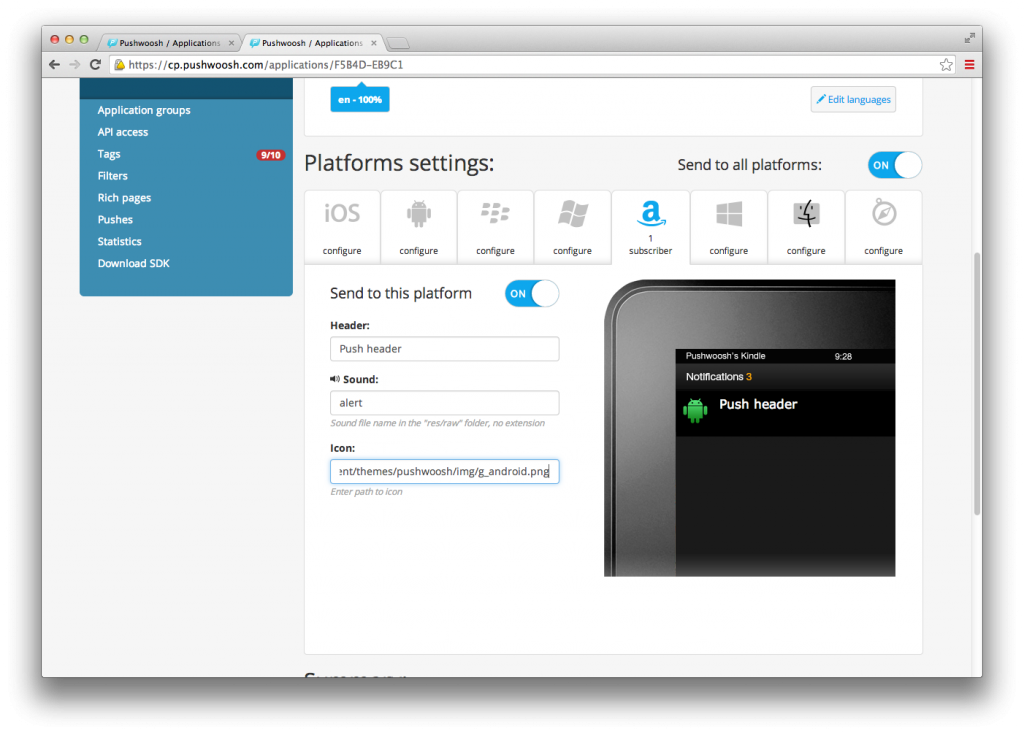The height and width of the screenshot is (735, 1024).
Task: Enter fullscreen with the expand arrows icon
Action: [969, 39]
